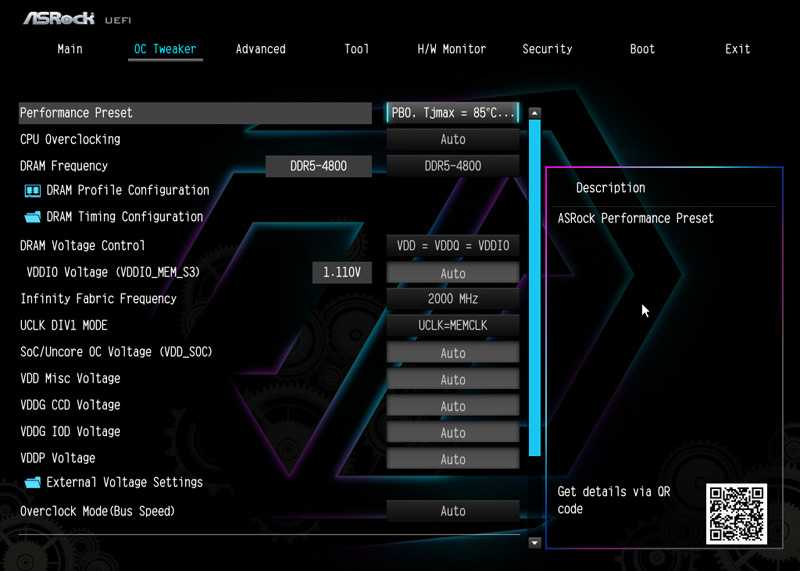Click the Description panel heading
This screenshot has height=571, width=800.
click(x=611, y=188)
